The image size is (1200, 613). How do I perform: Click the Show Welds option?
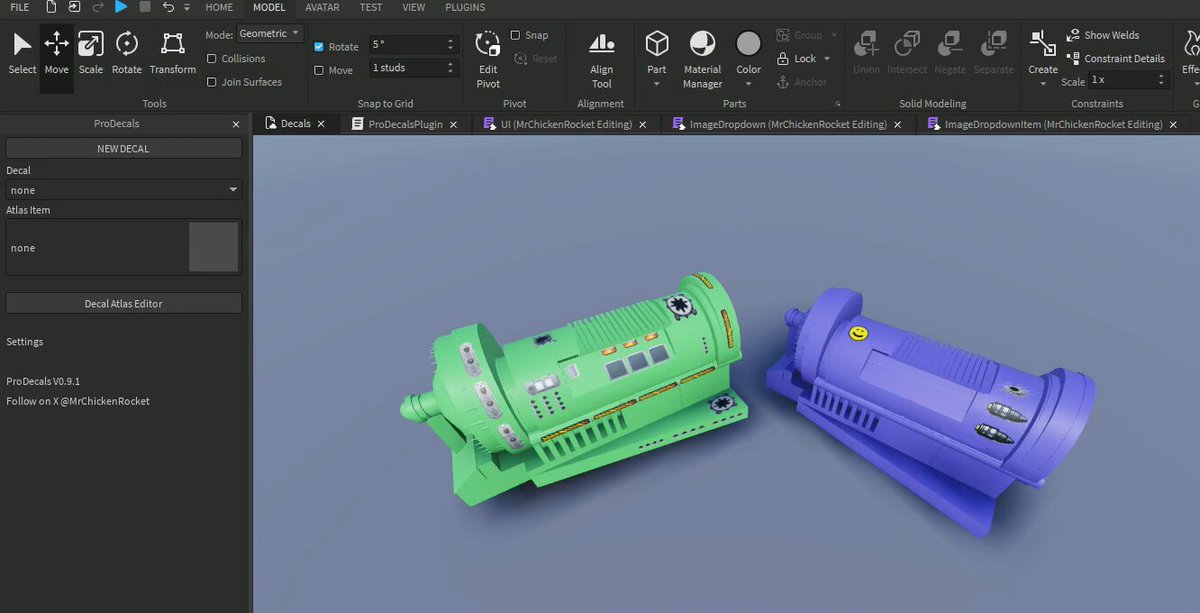coord(1103,35)
